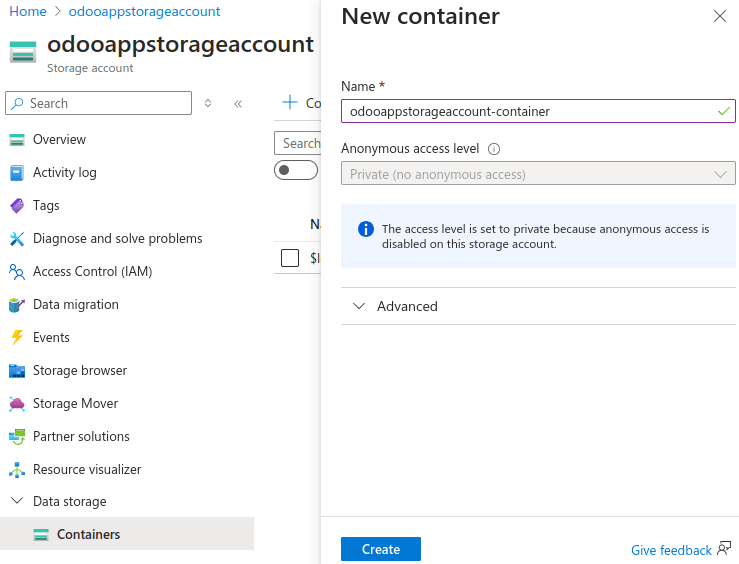Expand the Advanced section
Viewport: 739px width, 564px height.
[x=406, y=306]
